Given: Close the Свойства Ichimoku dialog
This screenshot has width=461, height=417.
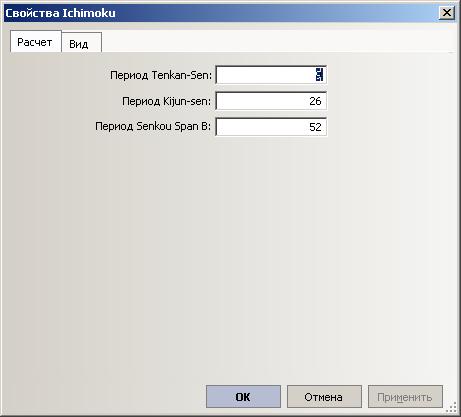Looking at the screenshot, I should point(447,13).
